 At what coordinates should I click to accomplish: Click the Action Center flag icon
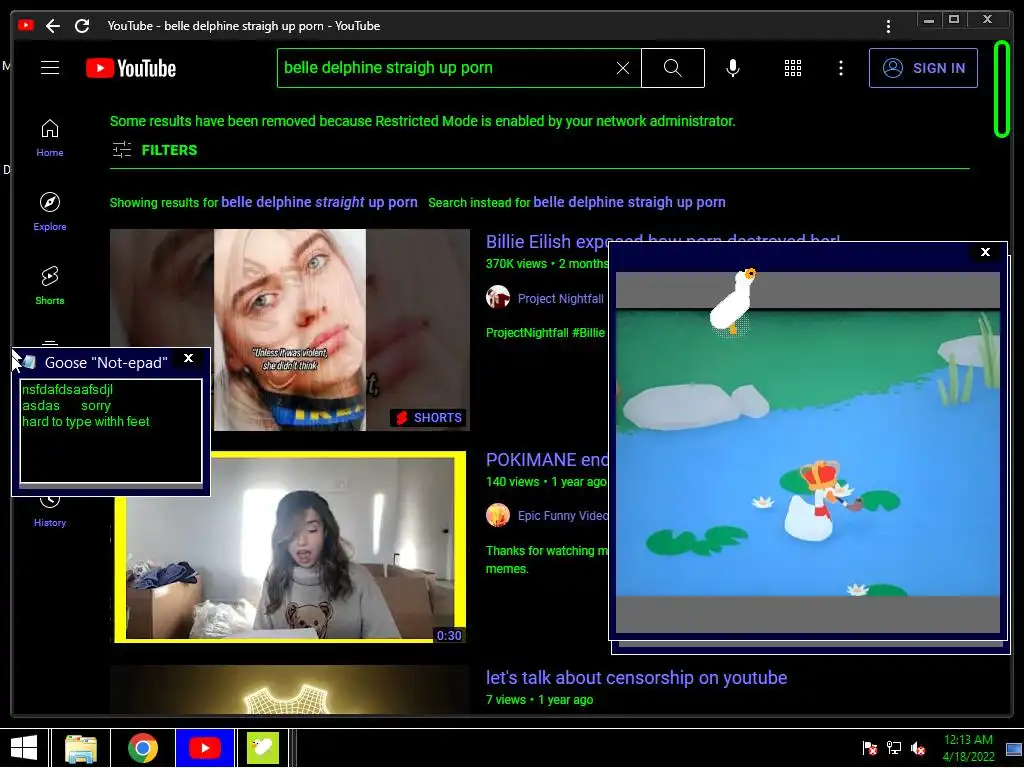coord(870,748)
